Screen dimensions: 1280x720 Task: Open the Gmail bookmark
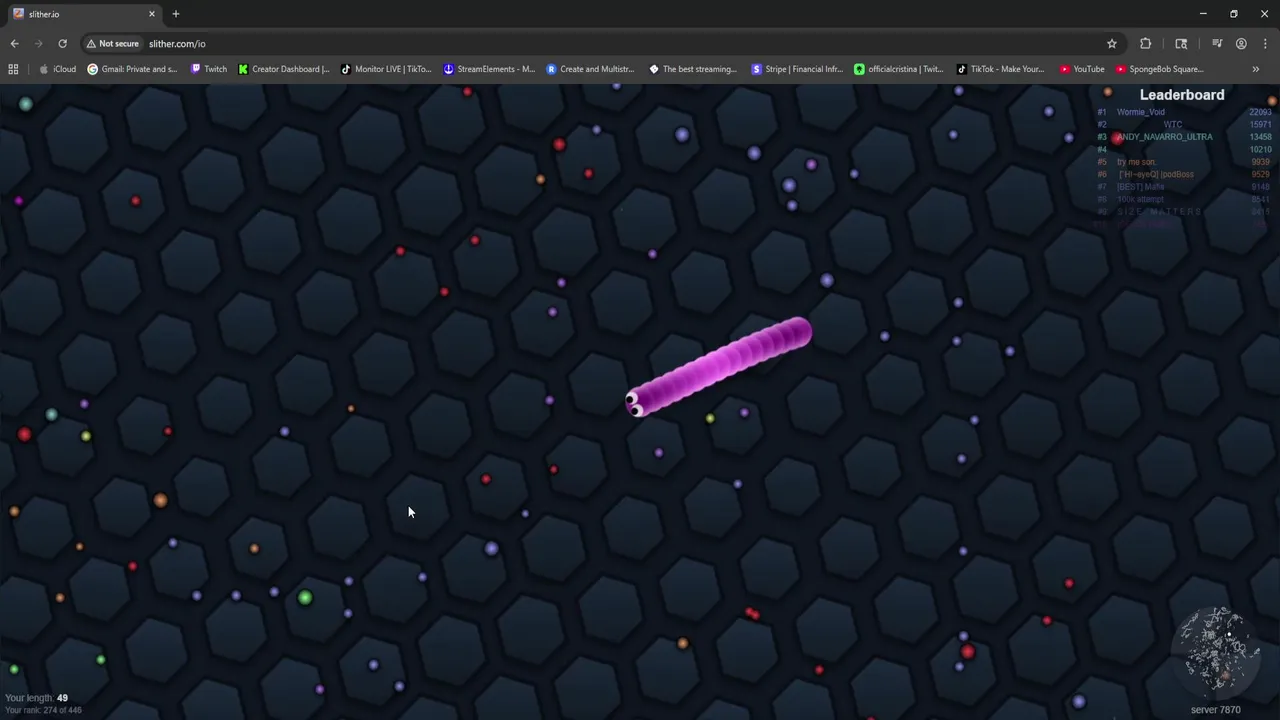click(132, 69)
